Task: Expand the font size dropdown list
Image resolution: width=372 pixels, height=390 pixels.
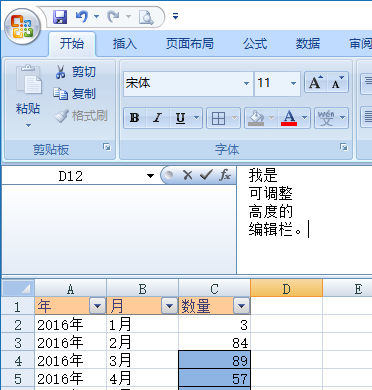Action: pos(293,83)
